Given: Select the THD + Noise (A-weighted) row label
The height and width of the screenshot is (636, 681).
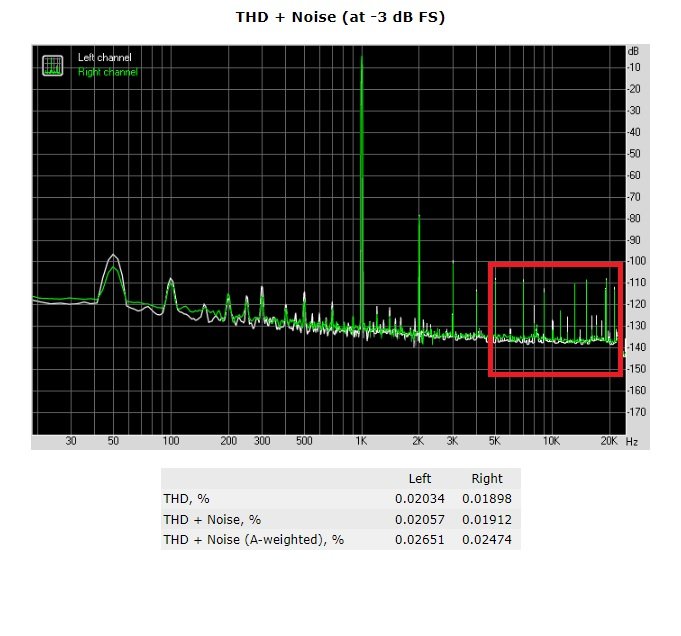Looking at the screenshot, I should (253, 540).
